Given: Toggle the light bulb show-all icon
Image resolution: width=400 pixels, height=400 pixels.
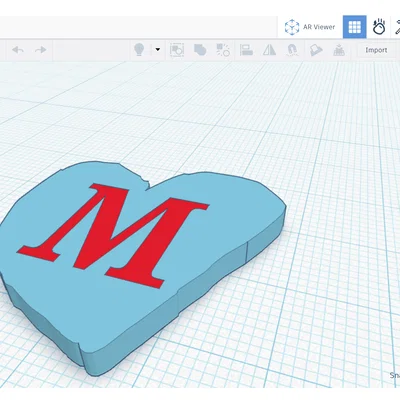Looking at the screenshot, I should 139,50.
